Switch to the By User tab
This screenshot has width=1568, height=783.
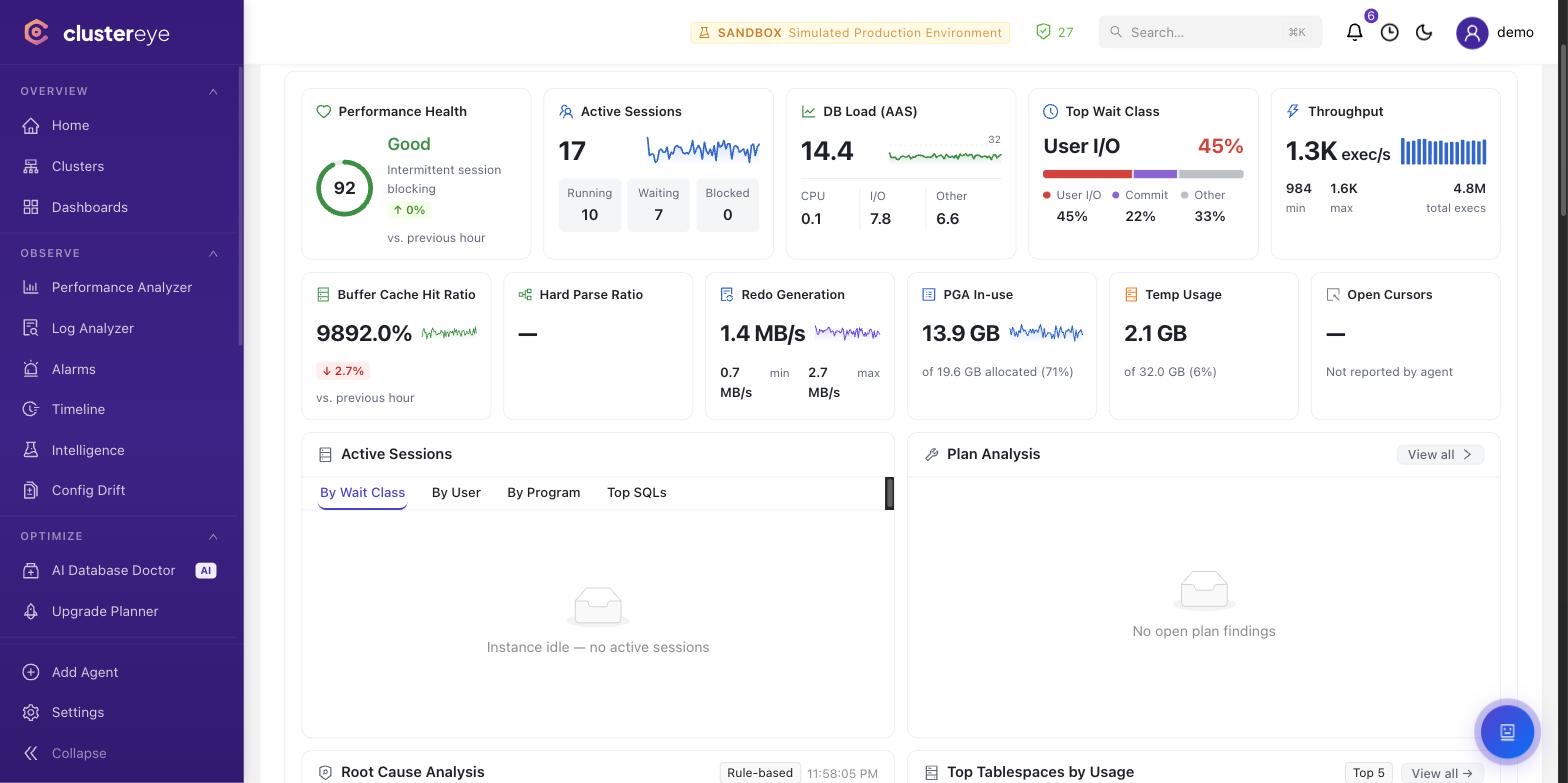click(x=456, y=493)
